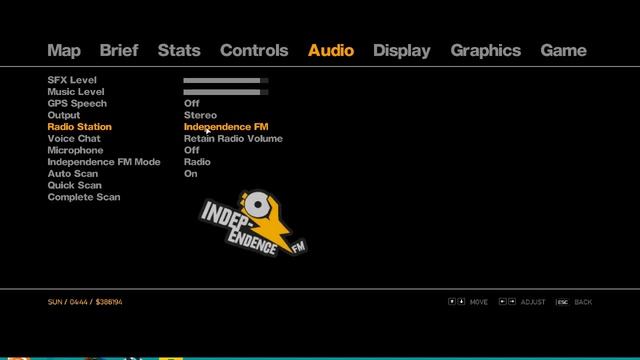Select the Radio Station option label
The width and height of the screenshot is (640, 360).
point(80,127)
